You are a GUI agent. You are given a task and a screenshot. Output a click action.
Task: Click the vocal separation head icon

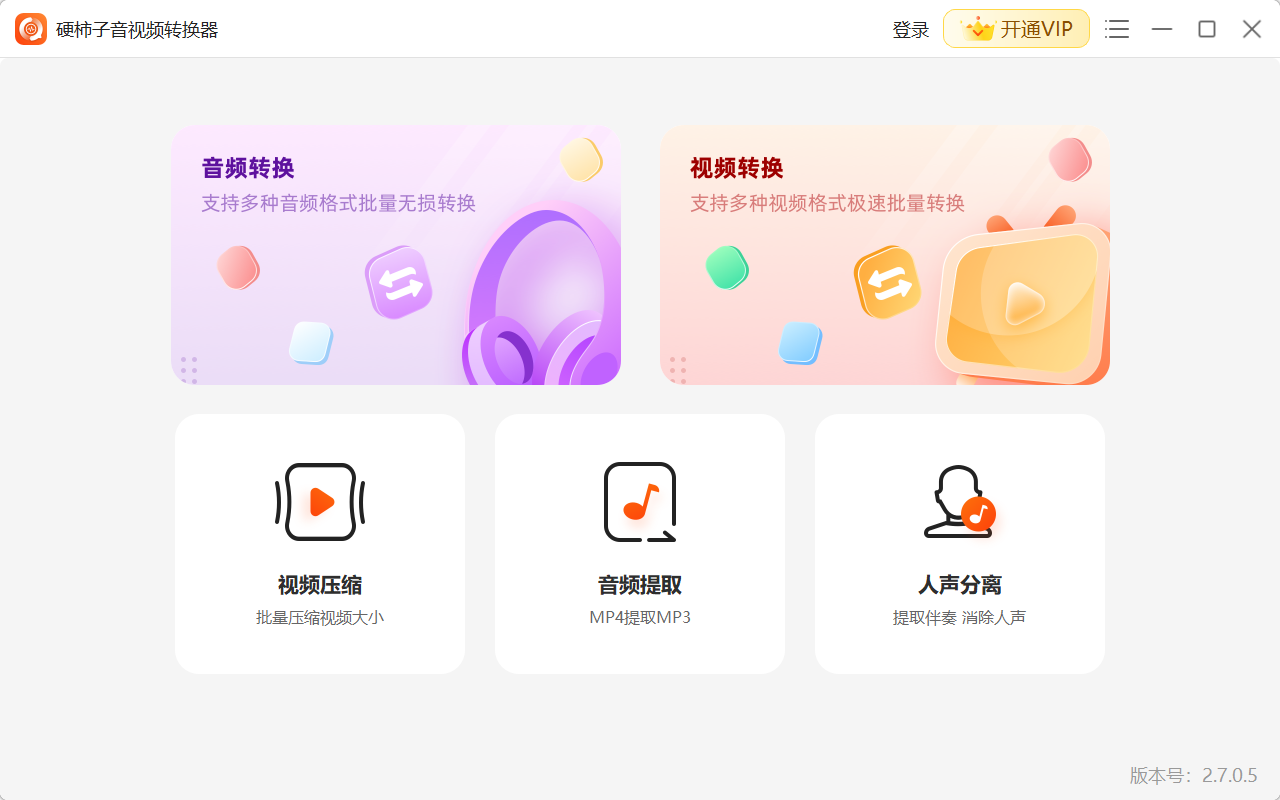959,502
